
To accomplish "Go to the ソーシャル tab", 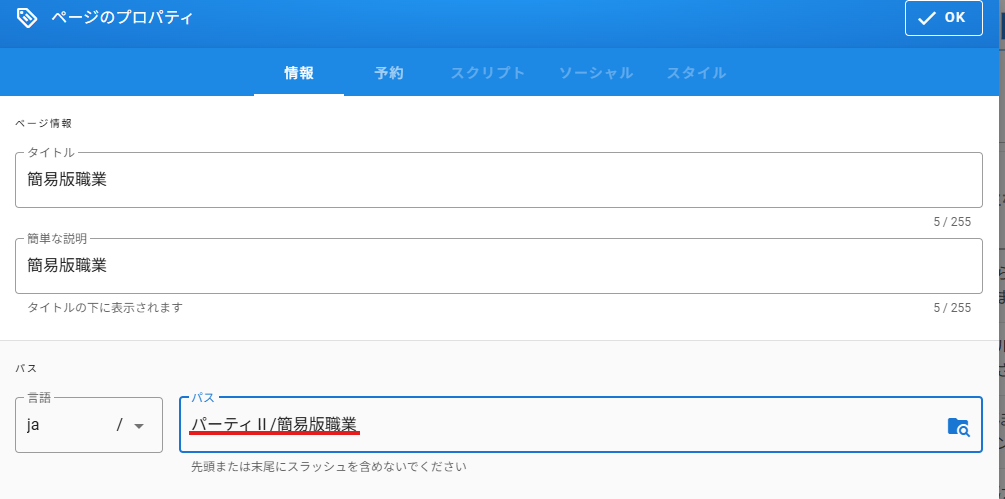I will tap(595, 73).
